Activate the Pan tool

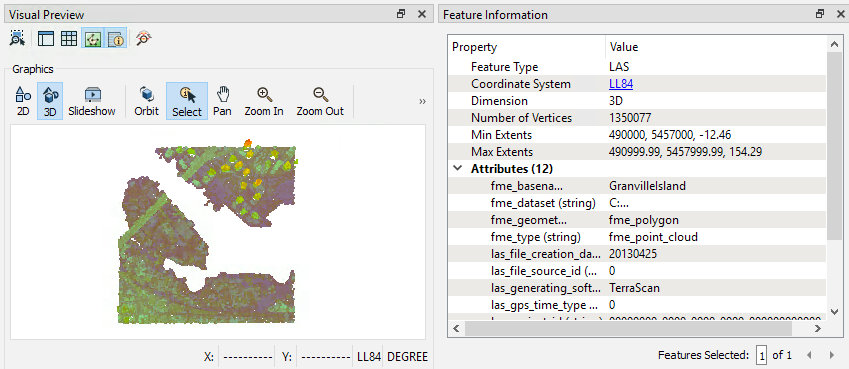pyautogui.click(x=223, y=101)
